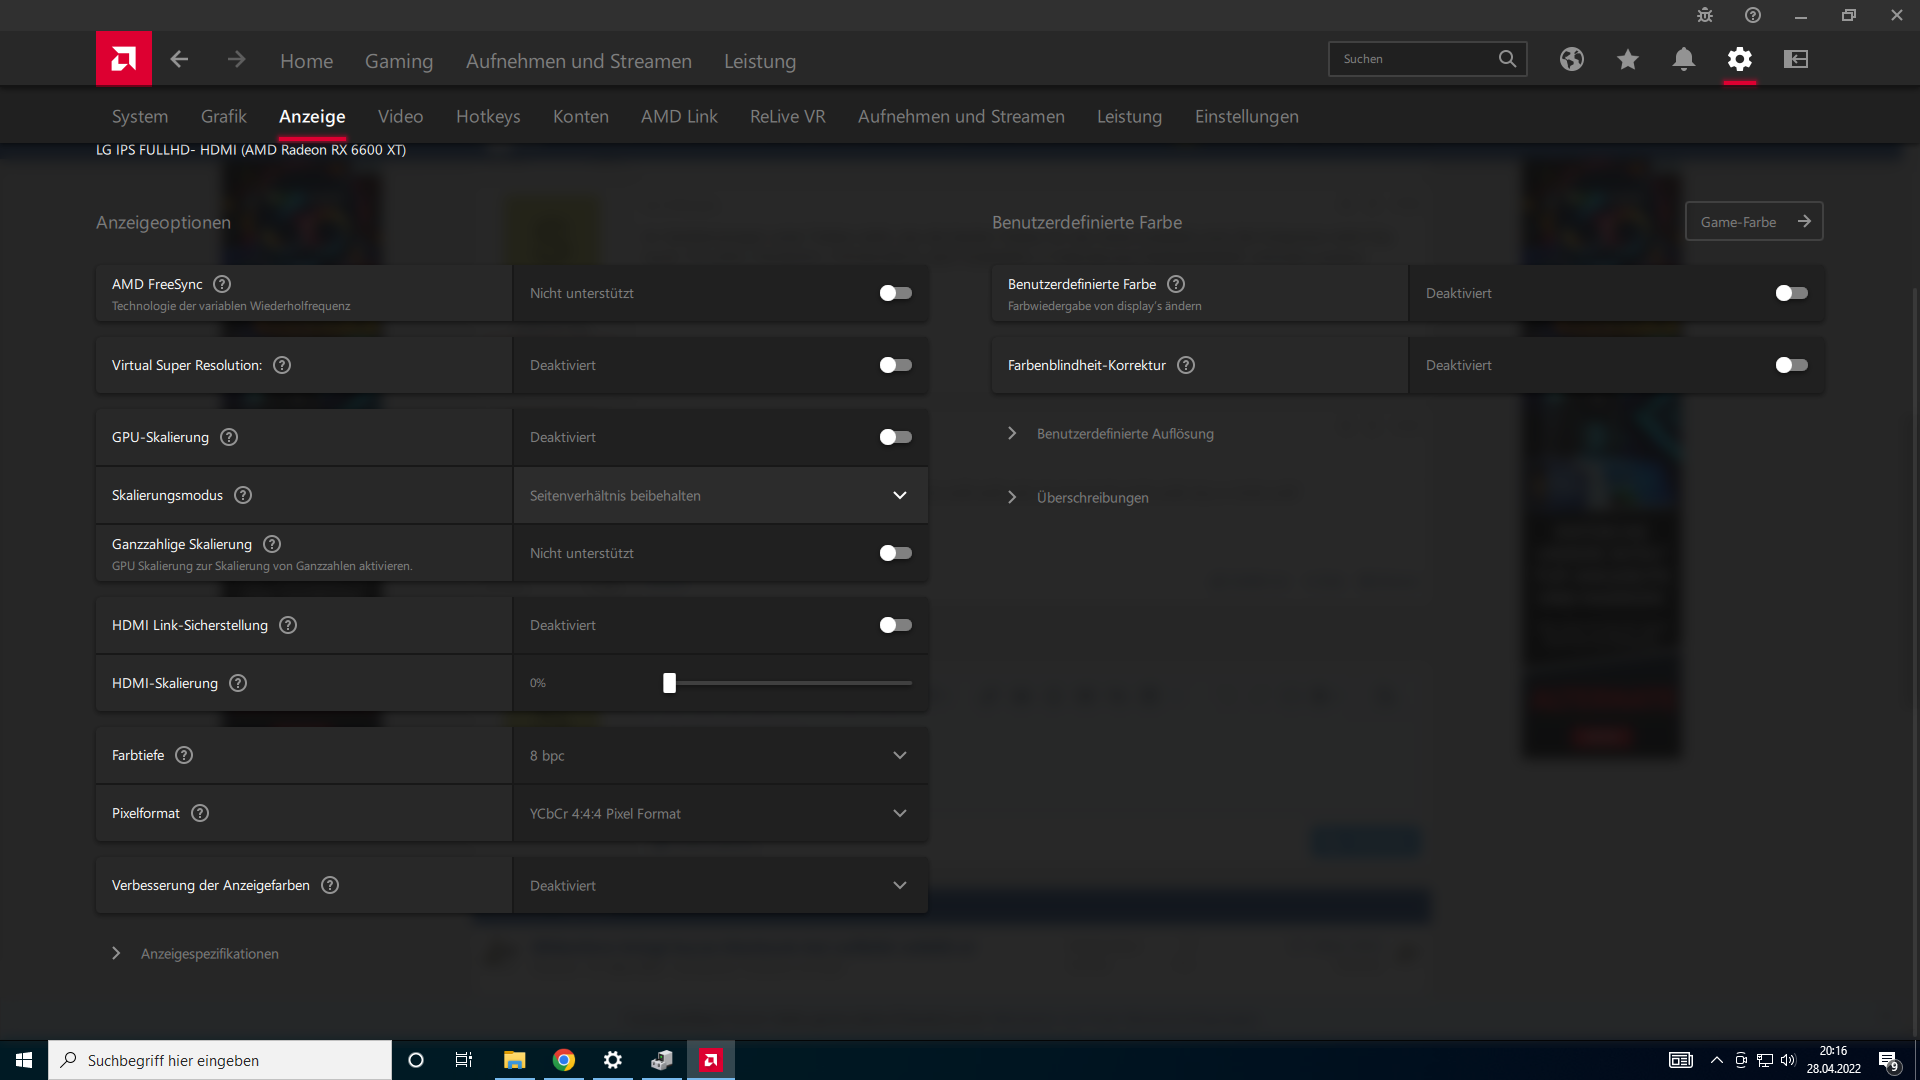Open the Pixelformat dropdown
This screenshot has width=1920, height=1080.
click(899, 813)
